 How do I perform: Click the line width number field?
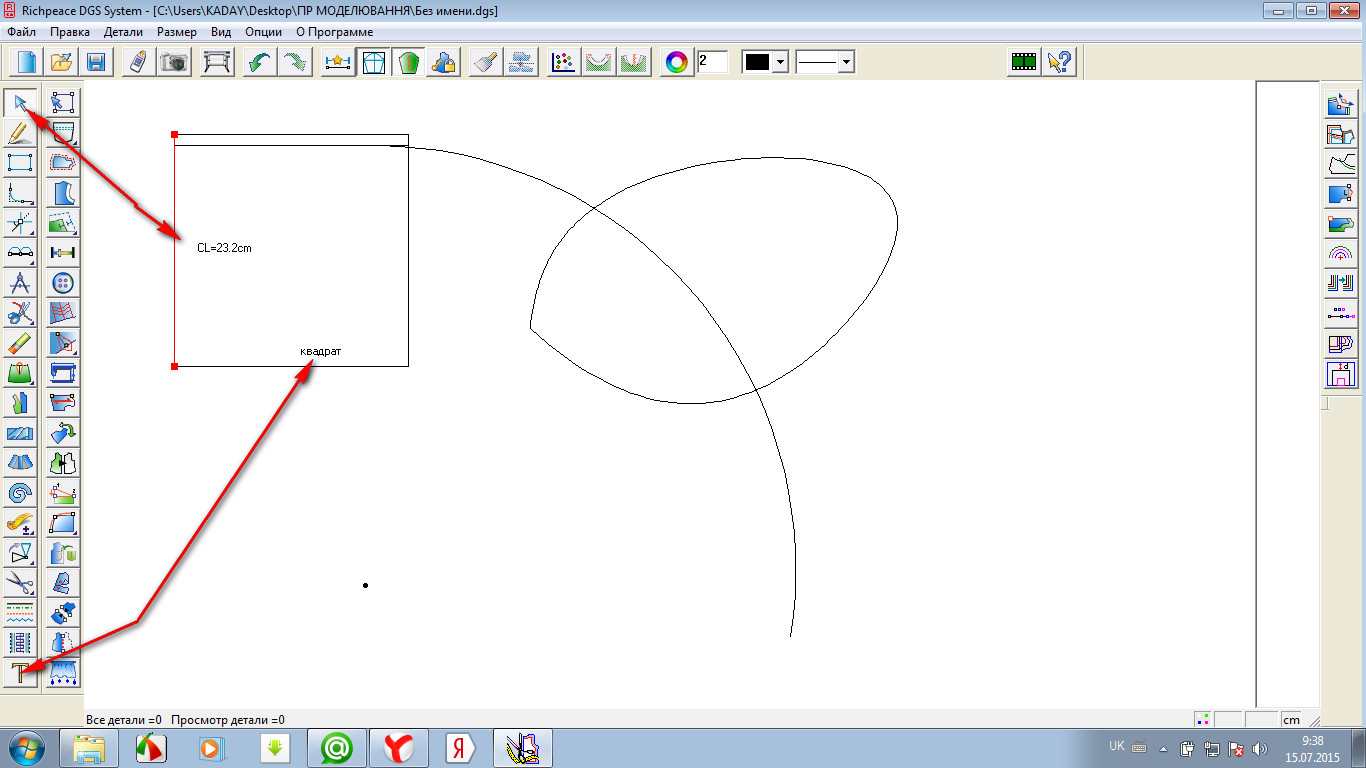(x=712, y=62)
